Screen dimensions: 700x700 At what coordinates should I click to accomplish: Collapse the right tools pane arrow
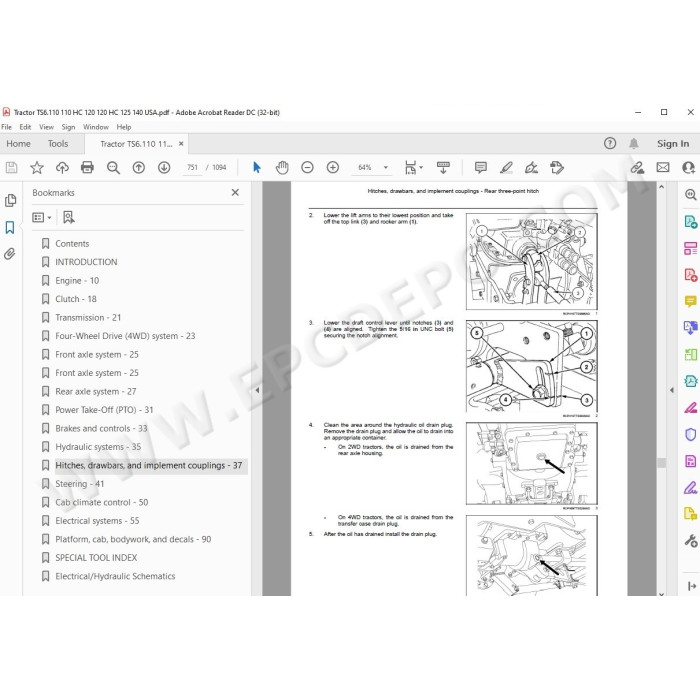click(672, 390)
